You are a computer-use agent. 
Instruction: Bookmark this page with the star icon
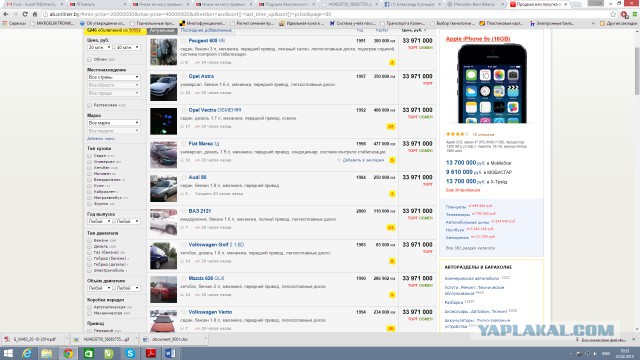click(613, 14)
